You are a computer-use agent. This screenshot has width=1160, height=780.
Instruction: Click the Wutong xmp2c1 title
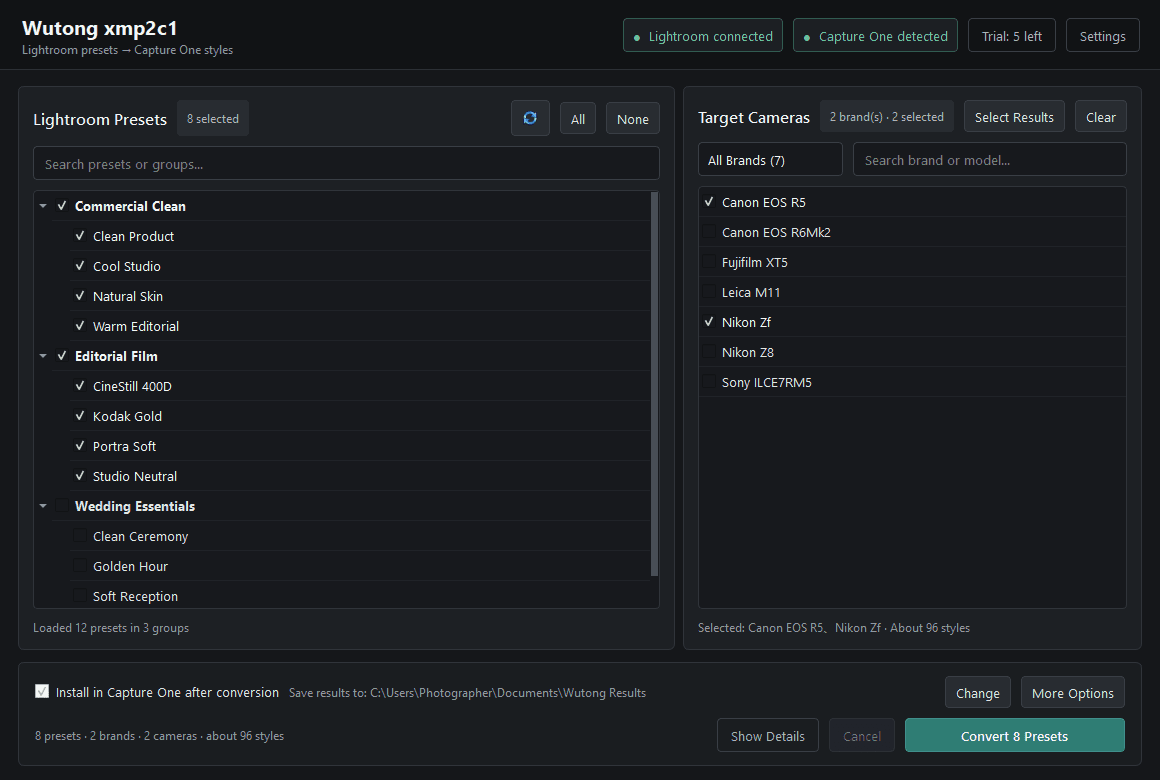pyautogui.click(x=100, y=28)
